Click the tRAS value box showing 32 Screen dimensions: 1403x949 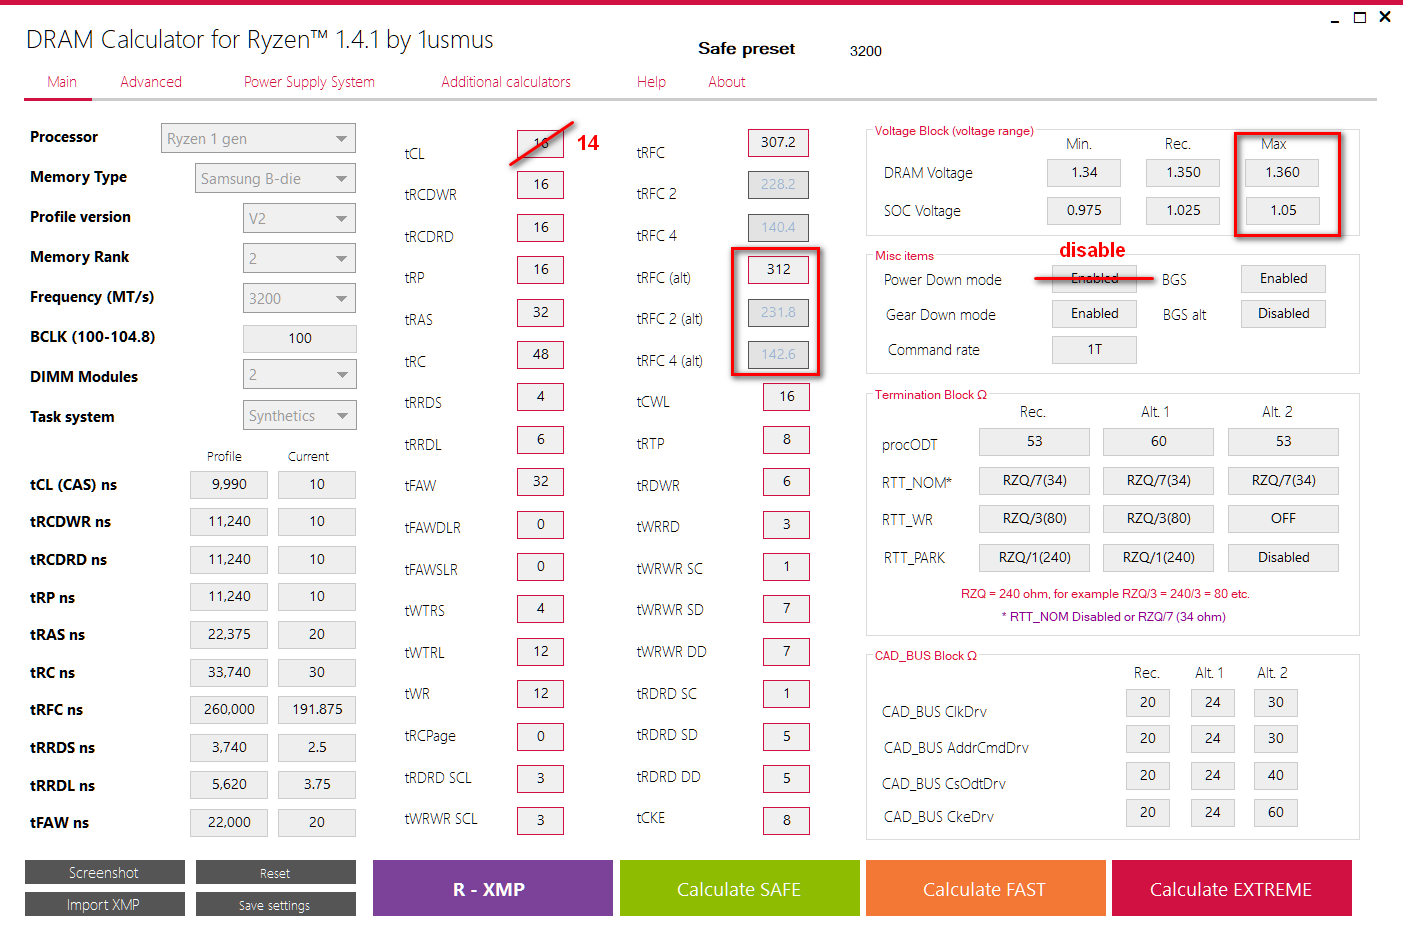[540, 312]
